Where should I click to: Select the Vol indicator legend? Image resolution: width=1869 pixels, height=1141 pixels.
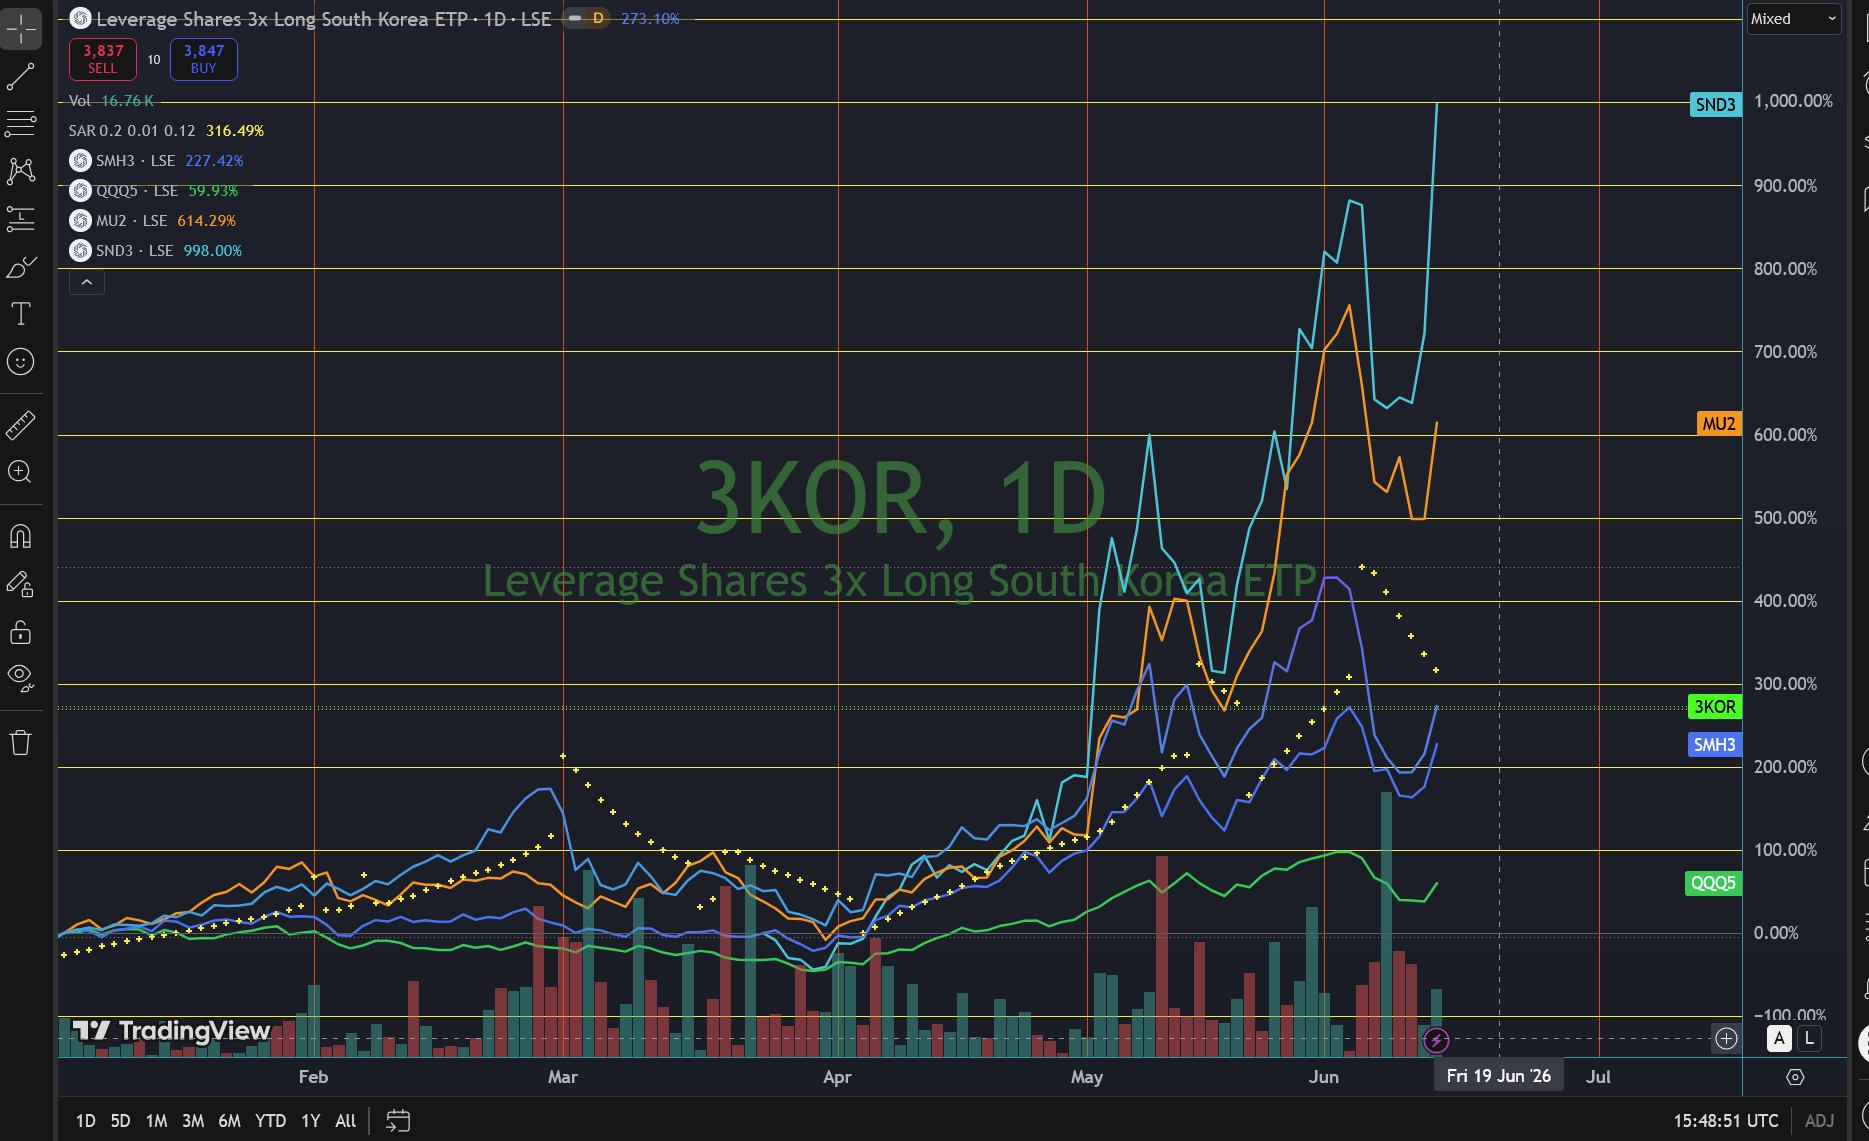point(112,101)
